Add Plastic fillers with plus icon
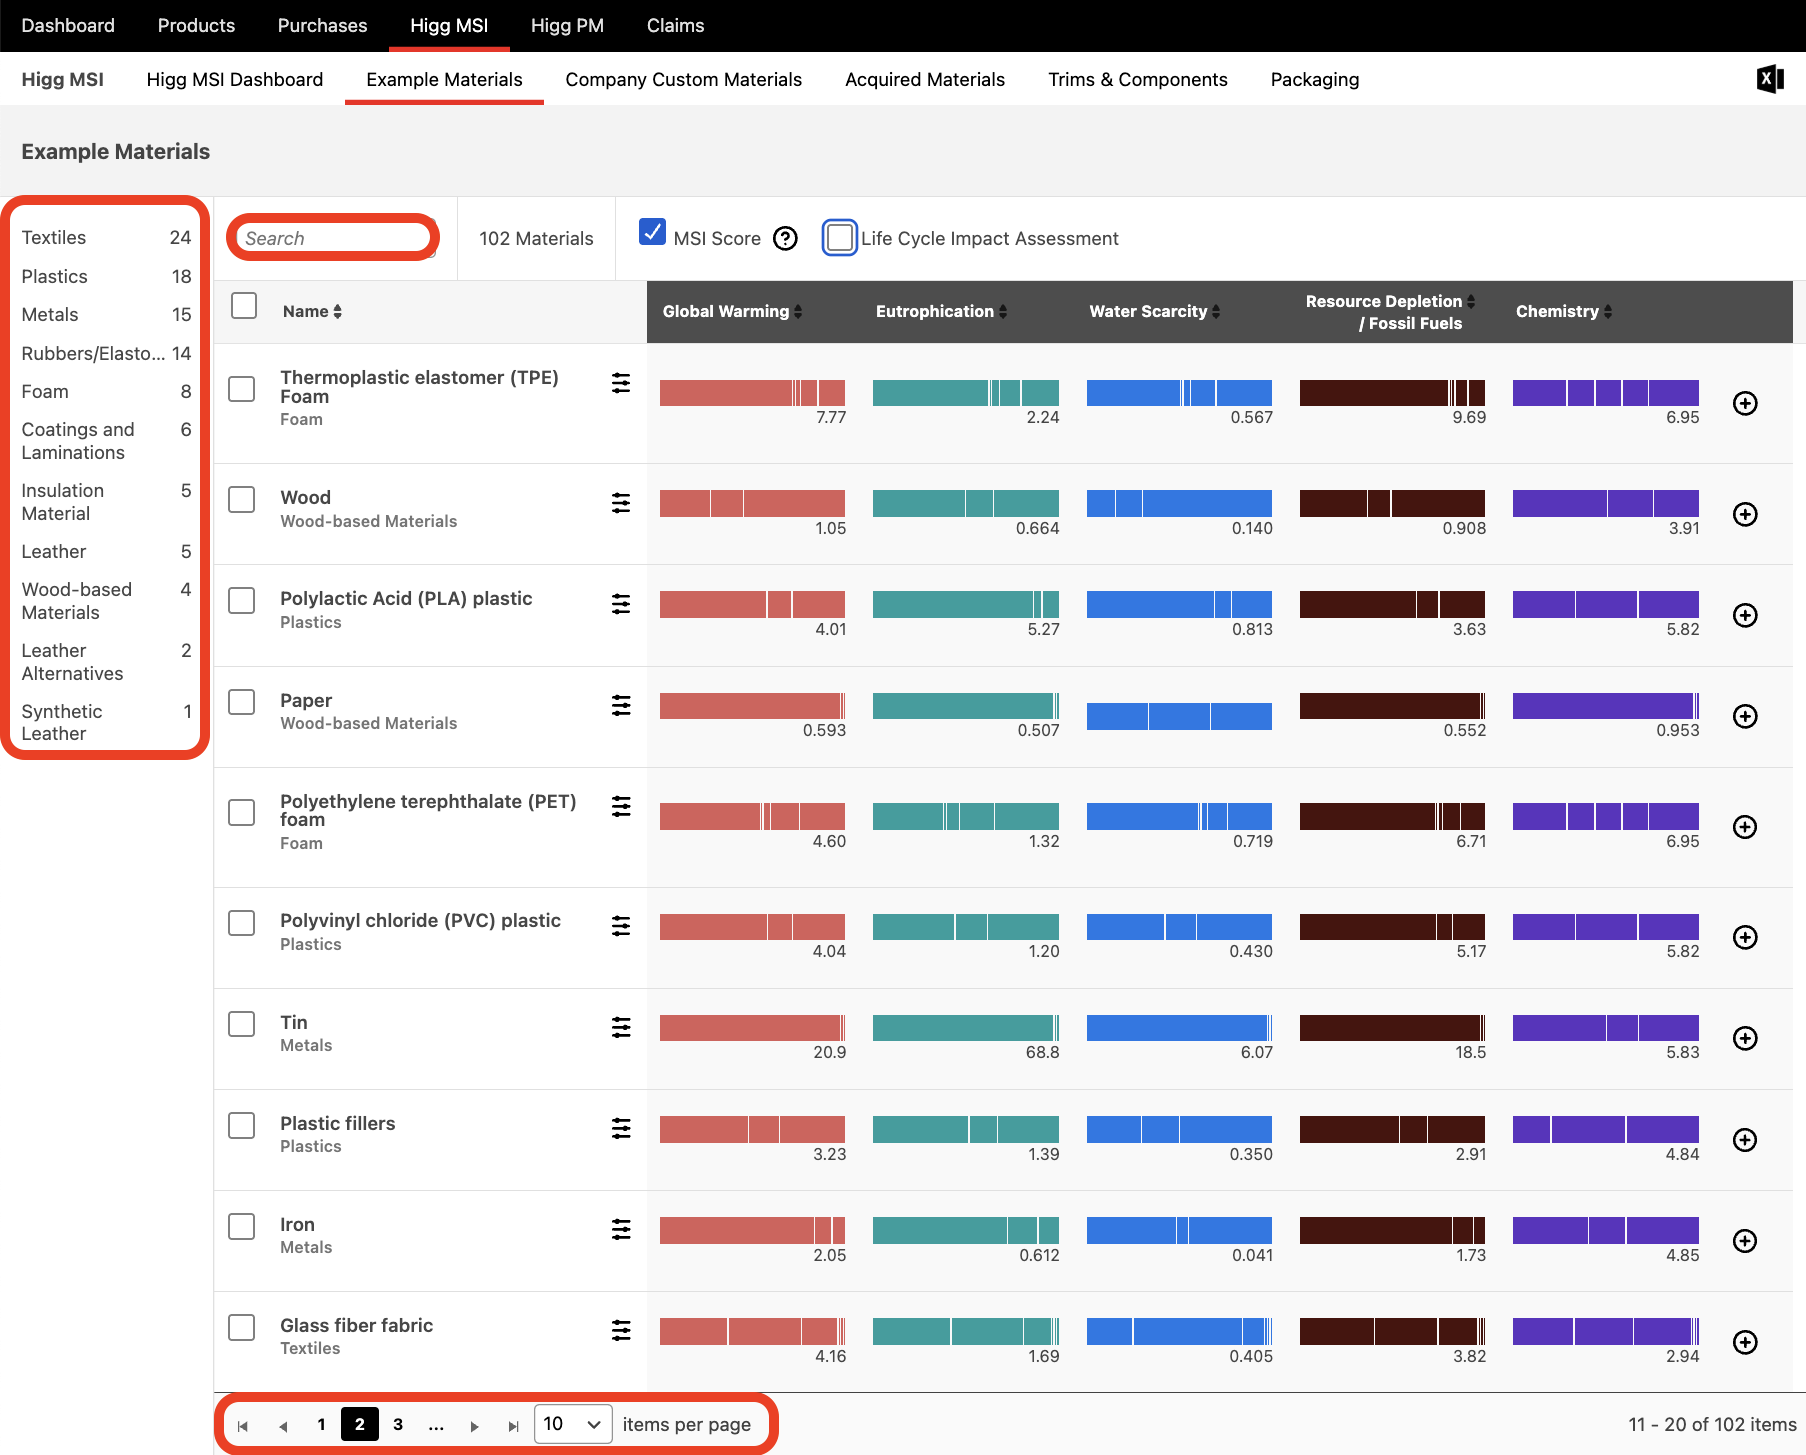Screen dimensions: 1806x1455 click(x=1745, y=1140)
